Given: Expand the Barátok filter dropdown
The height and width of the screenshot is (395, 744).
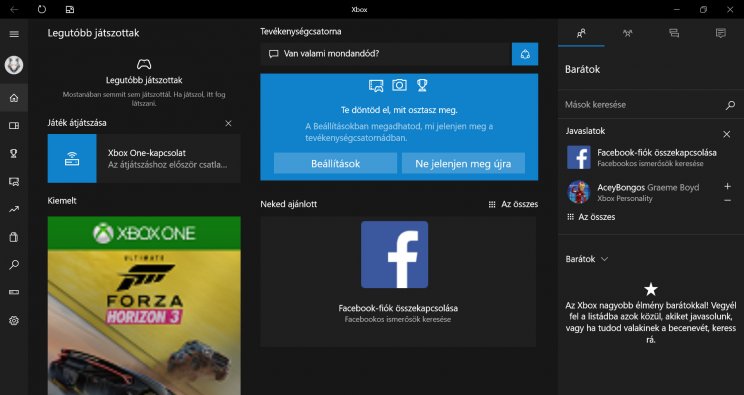Looking at the screenshot, I should (x=586, y=259).
